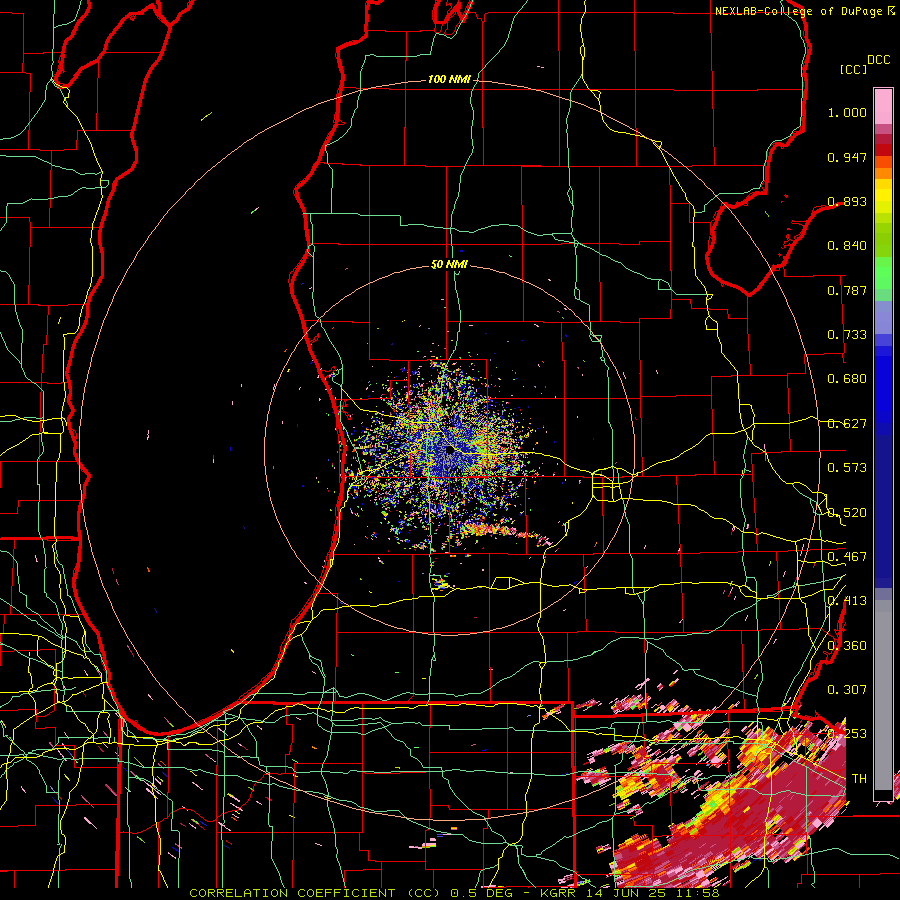Click the 0.947 legend value

point(847,157)
